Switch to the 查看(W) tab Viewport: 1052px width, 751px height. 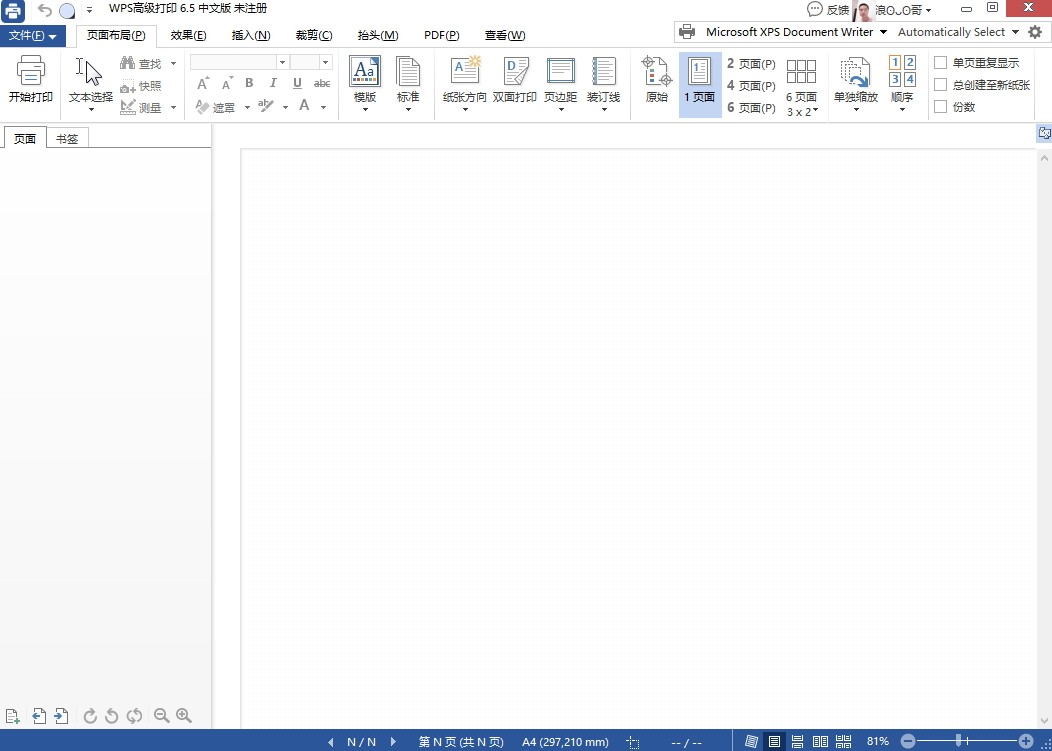pyautogui.click(x=505, y=36)
